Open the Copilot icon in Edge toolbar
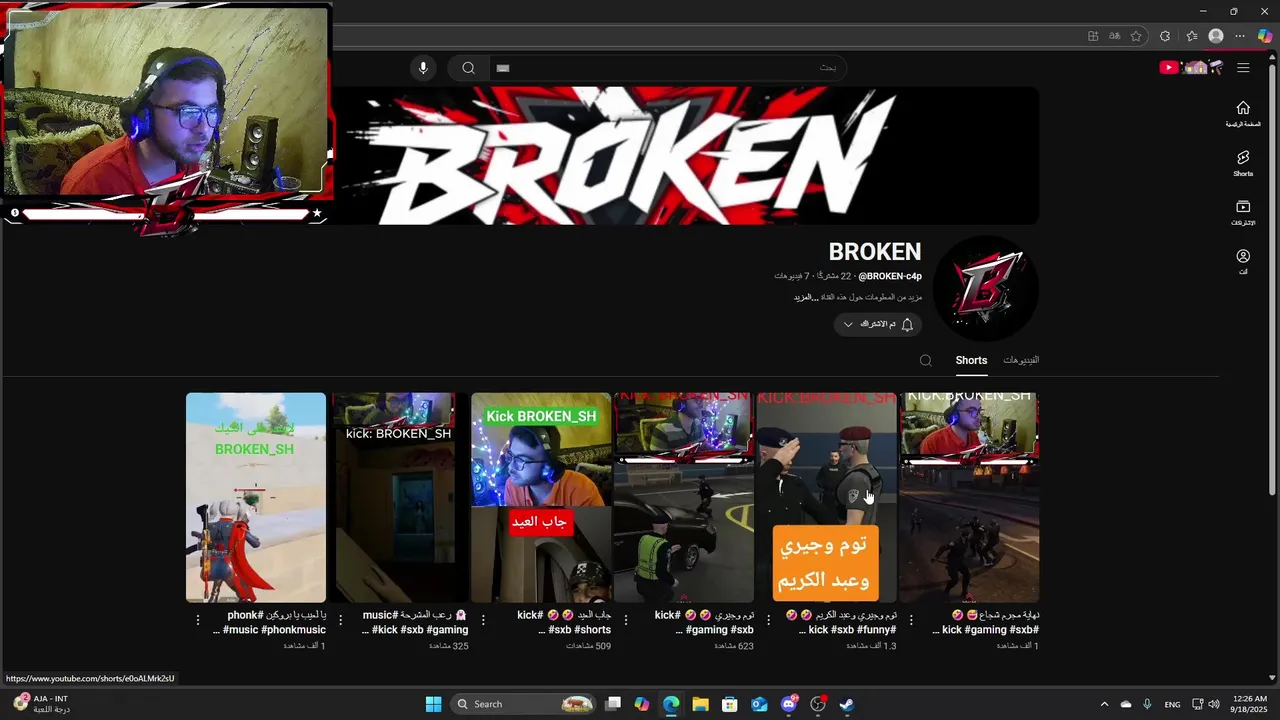The width and height of the screenshot is (1280, 720). click(x=1265, y=36)
